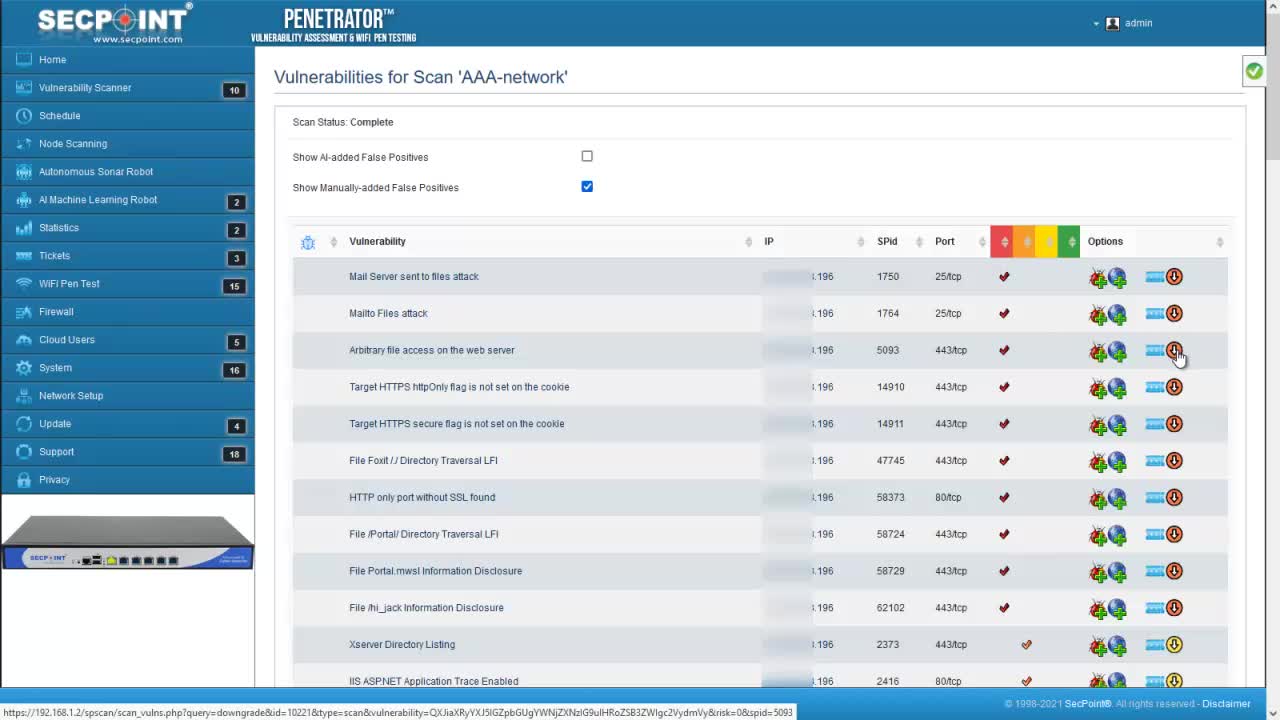Open the bug add icon for Mail Server attack
Image resolution: width=1280 pixels, height=720 pixels.
click(x=1098, y=277)
